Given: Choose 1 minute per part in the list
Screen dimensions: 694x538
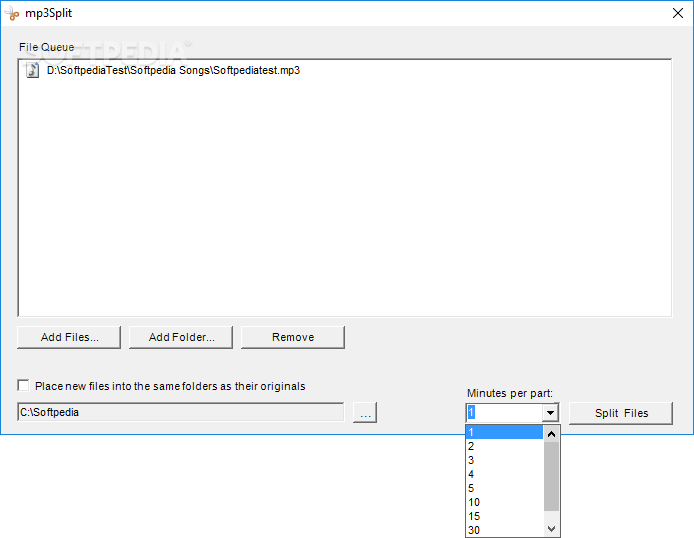Looking at the screenshot, I should [x=505, y=432].
